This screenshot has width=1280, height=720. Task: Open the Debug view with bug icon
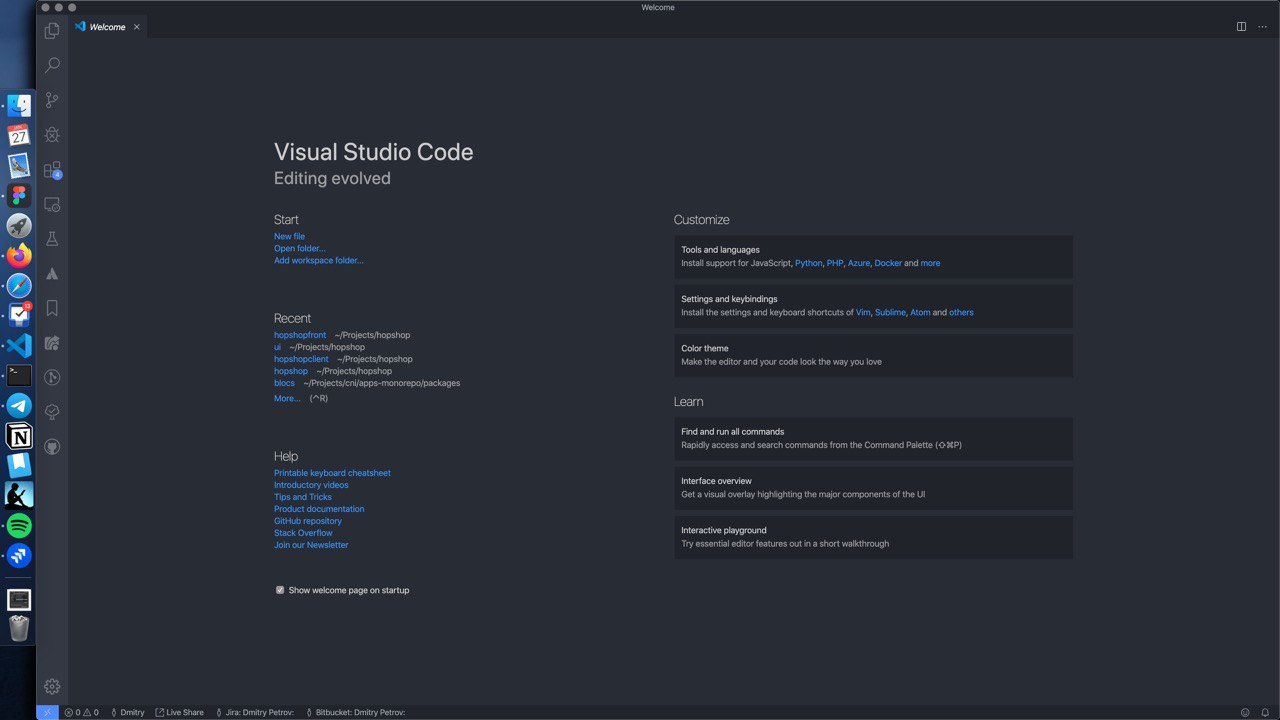[x=52, y=134]
